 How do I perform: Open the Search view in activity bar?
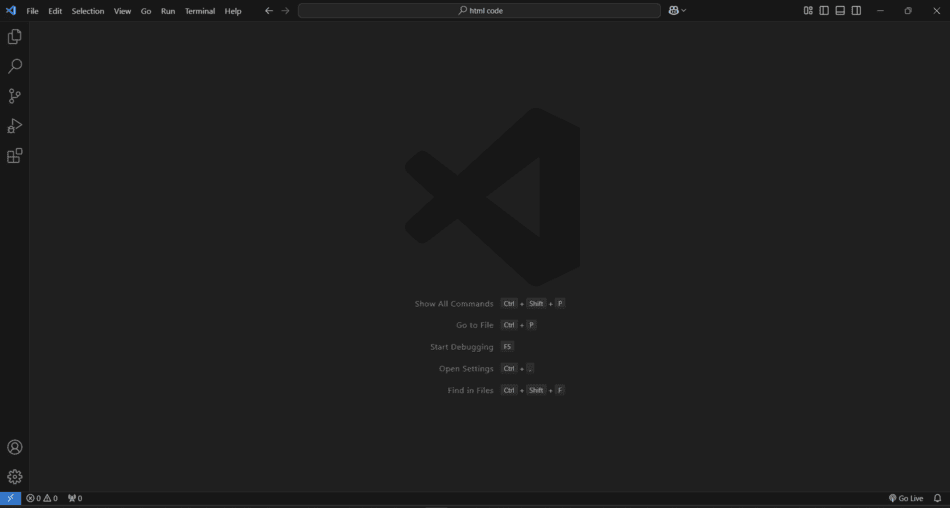click(15, 66)
